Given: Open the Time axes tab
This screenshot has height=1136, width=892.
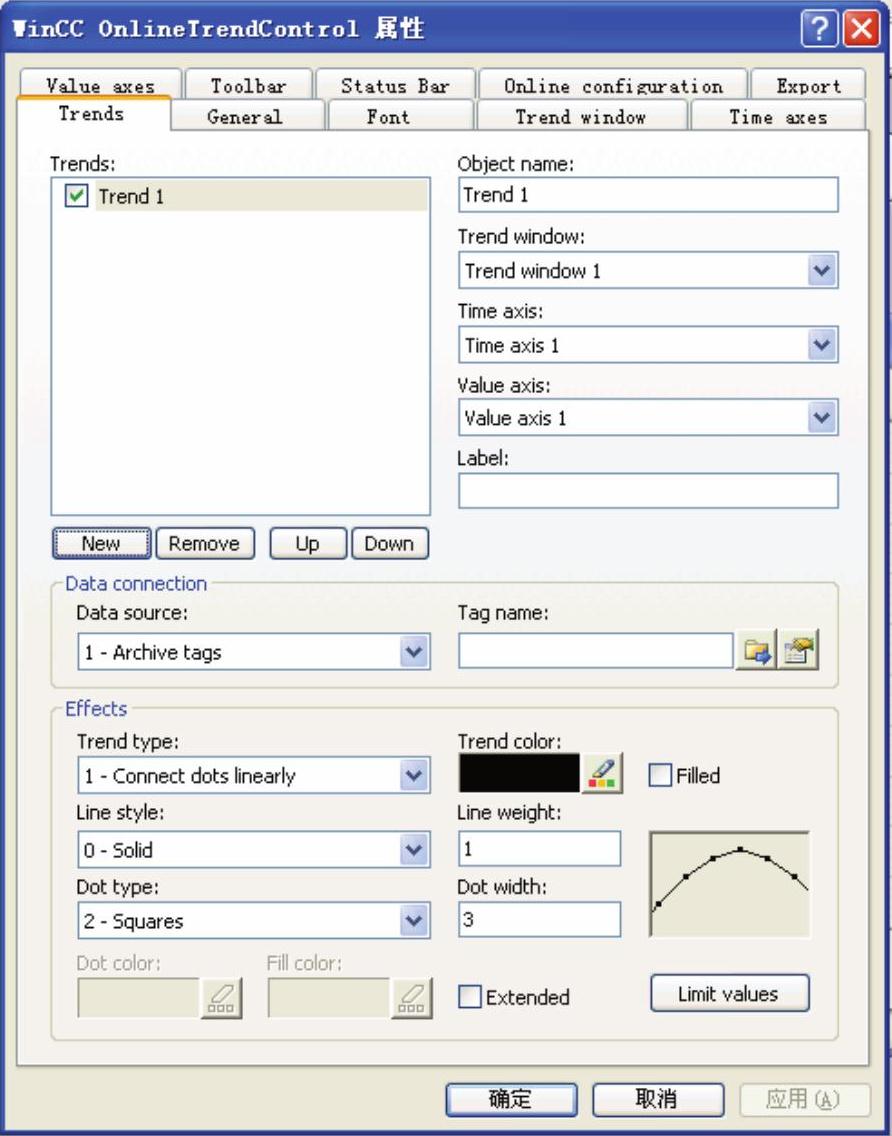Looking at the screenshot, I should [x=778, y=116].
